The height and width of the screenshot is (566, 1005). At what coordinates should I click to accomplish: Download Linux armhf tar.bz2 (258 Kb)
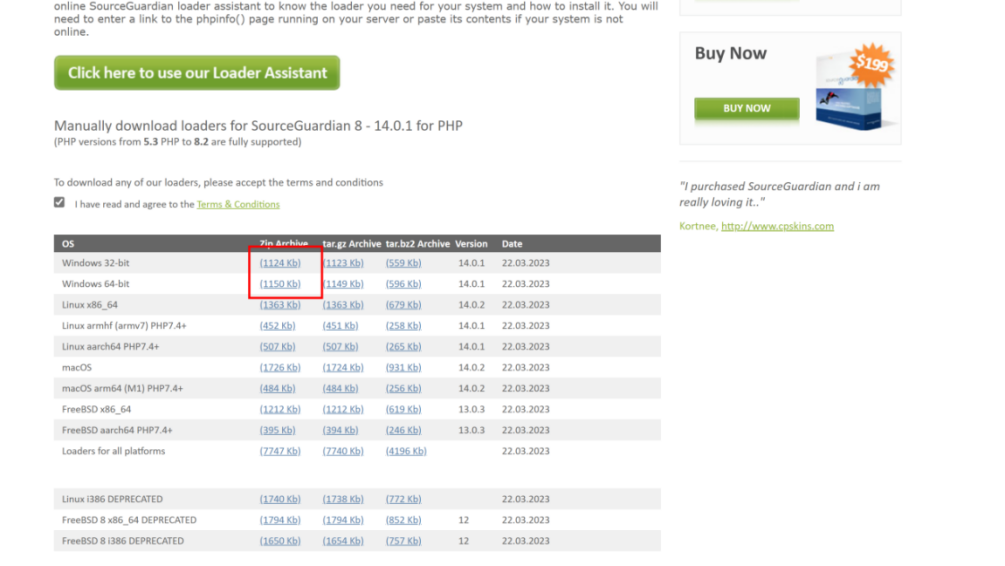[x=403, y=326]
